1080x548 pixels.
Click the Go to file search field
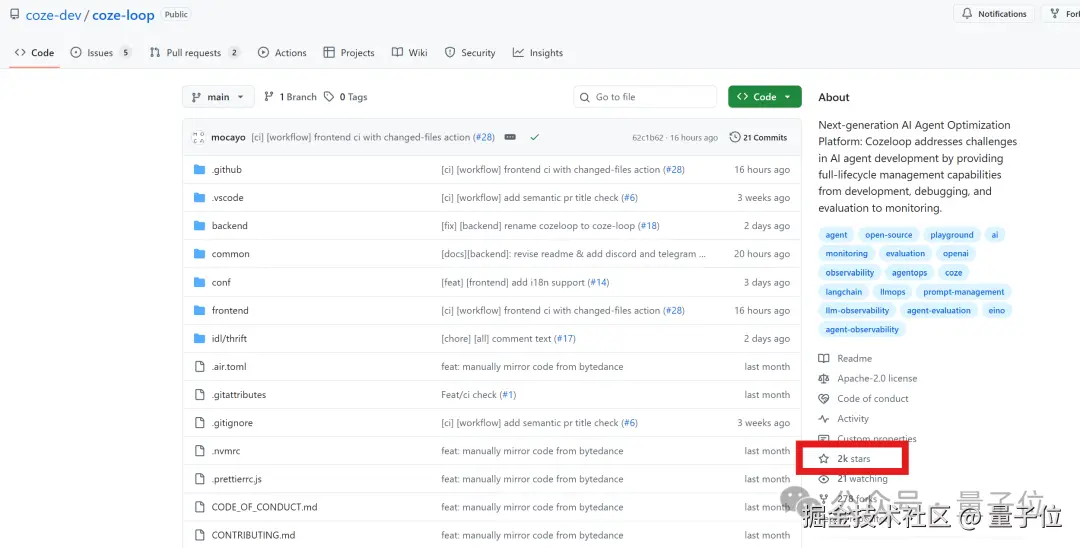(645, 97)
